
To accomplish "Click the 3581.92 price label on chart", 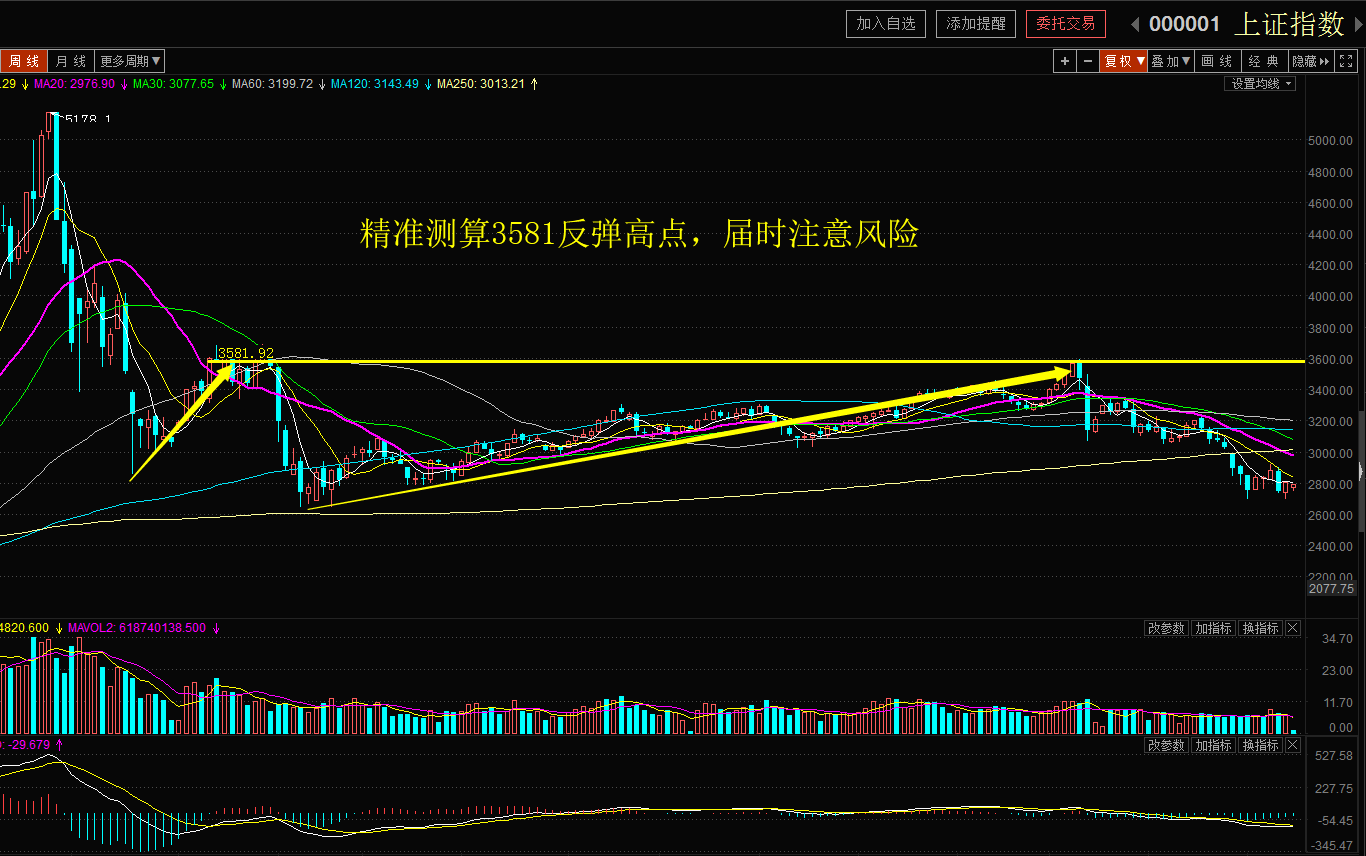I will 246,353.
